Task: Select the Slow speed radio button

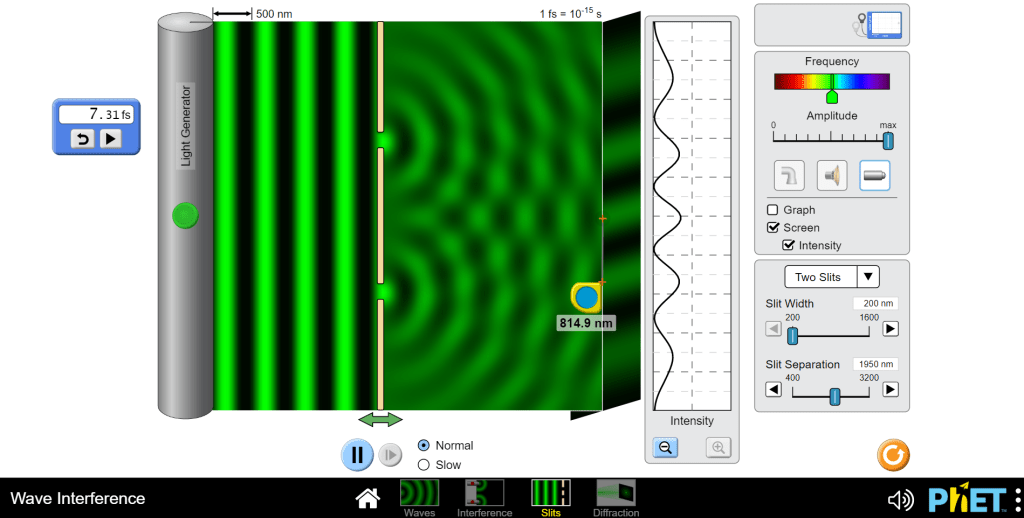Action: tap(423, 465)
